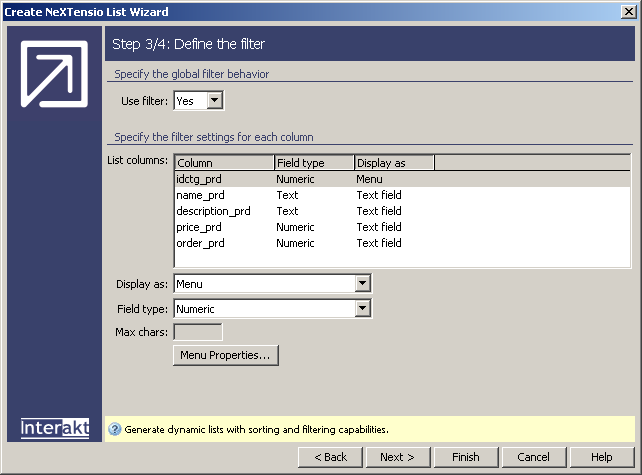
Task: Click the help question mark icon
Action: (114, 429)
